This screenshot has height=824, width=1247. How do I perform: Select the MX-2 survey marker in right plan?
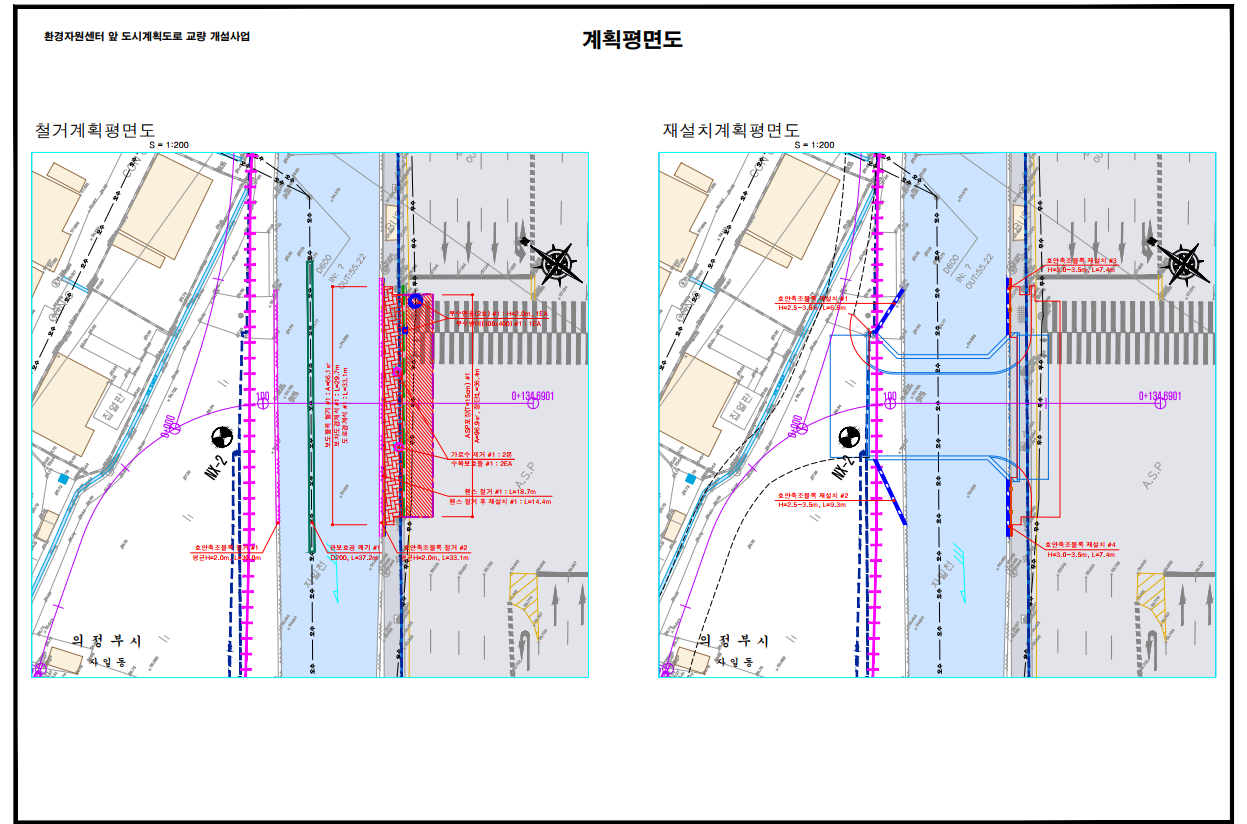point(849,437)
